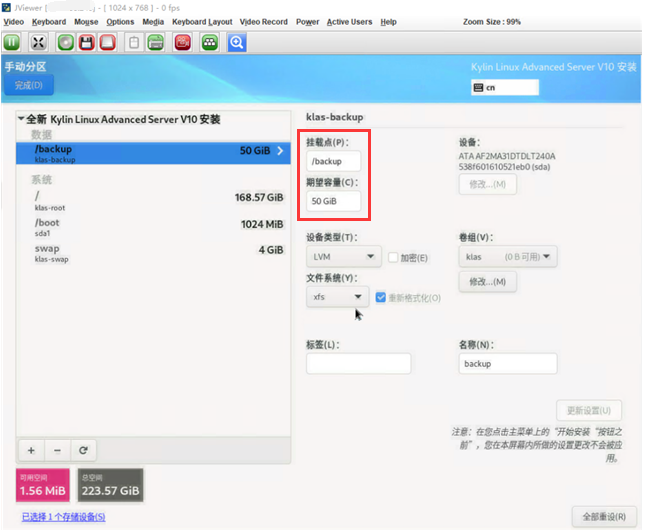646x532 pixels.
Task: Click the add partition plus button
Action: tap(31, 450)
